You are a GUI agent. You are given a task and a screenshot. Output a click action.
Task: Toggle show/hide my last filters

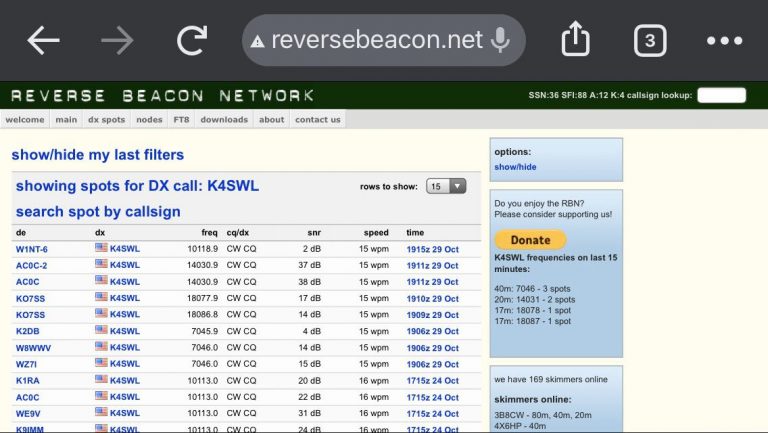[x=97, y=155]
